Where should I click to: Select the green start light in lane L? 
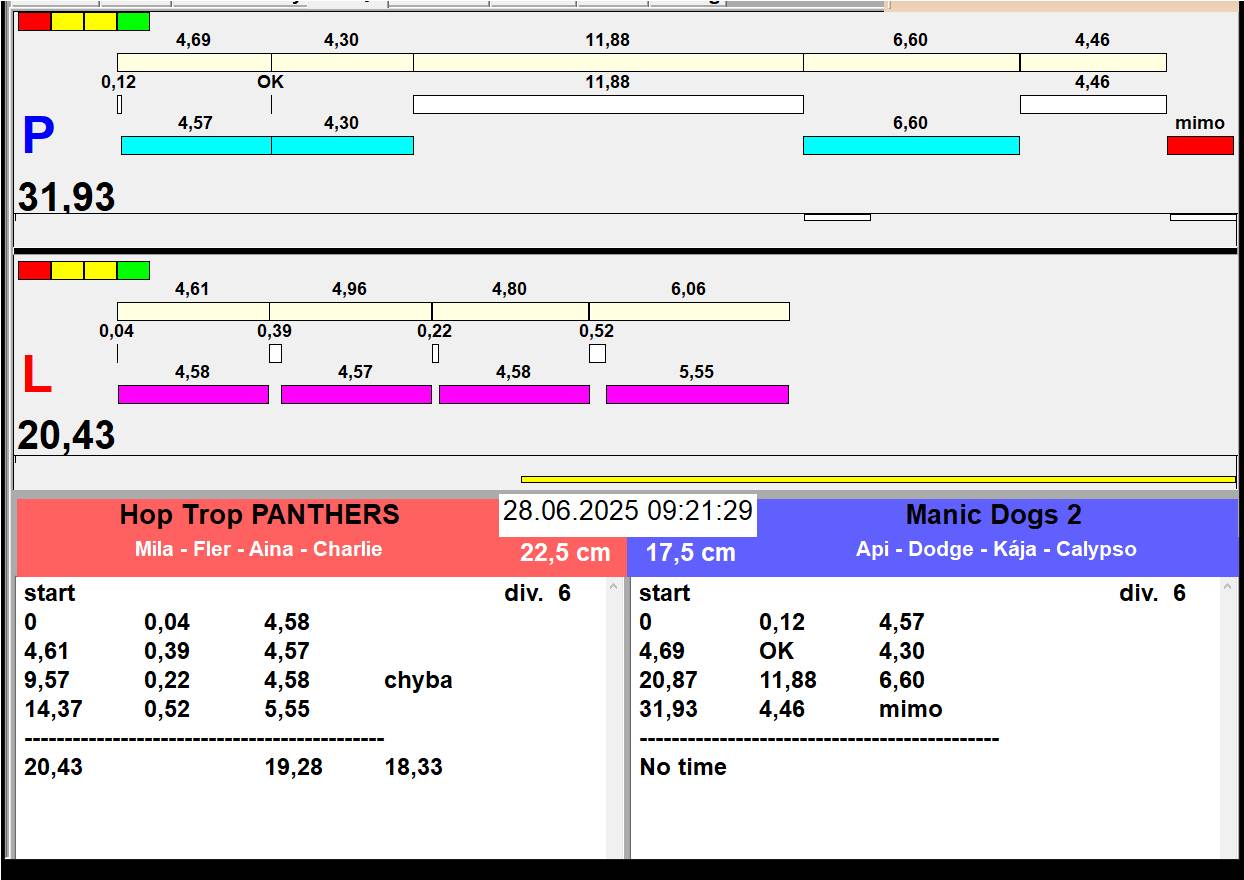(x=133, y=270)
